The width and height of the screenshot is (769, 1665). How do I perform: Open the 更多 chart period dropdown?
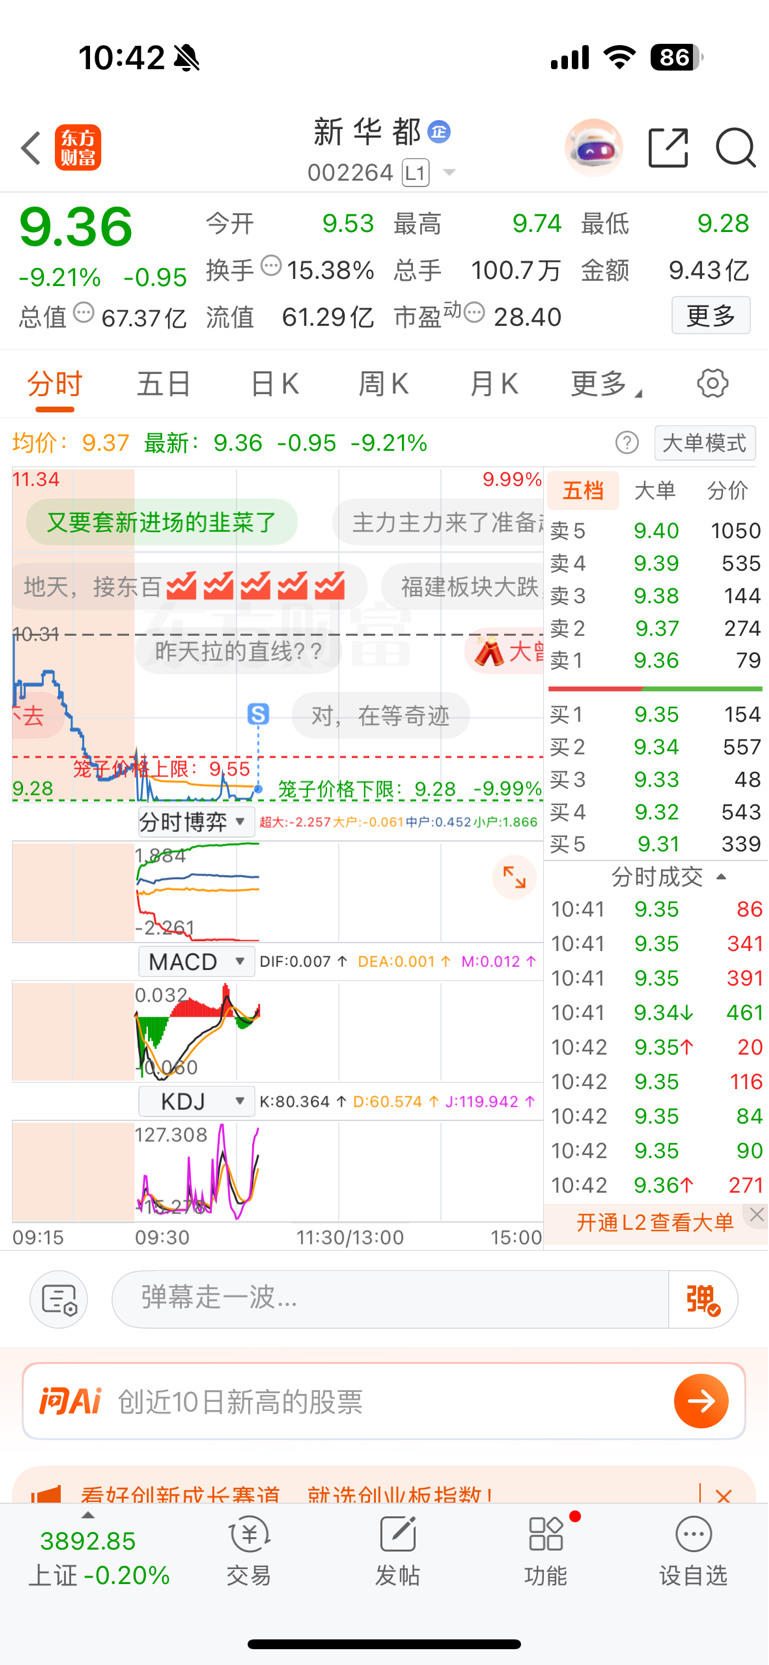click(x=606, y=384)
